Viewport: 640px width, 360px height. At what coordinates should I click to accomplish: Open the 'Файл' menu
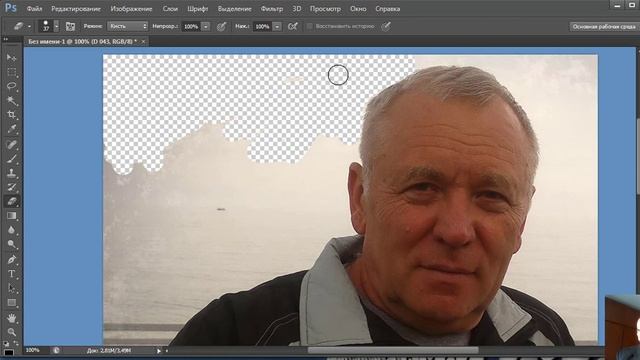point(34,9)
